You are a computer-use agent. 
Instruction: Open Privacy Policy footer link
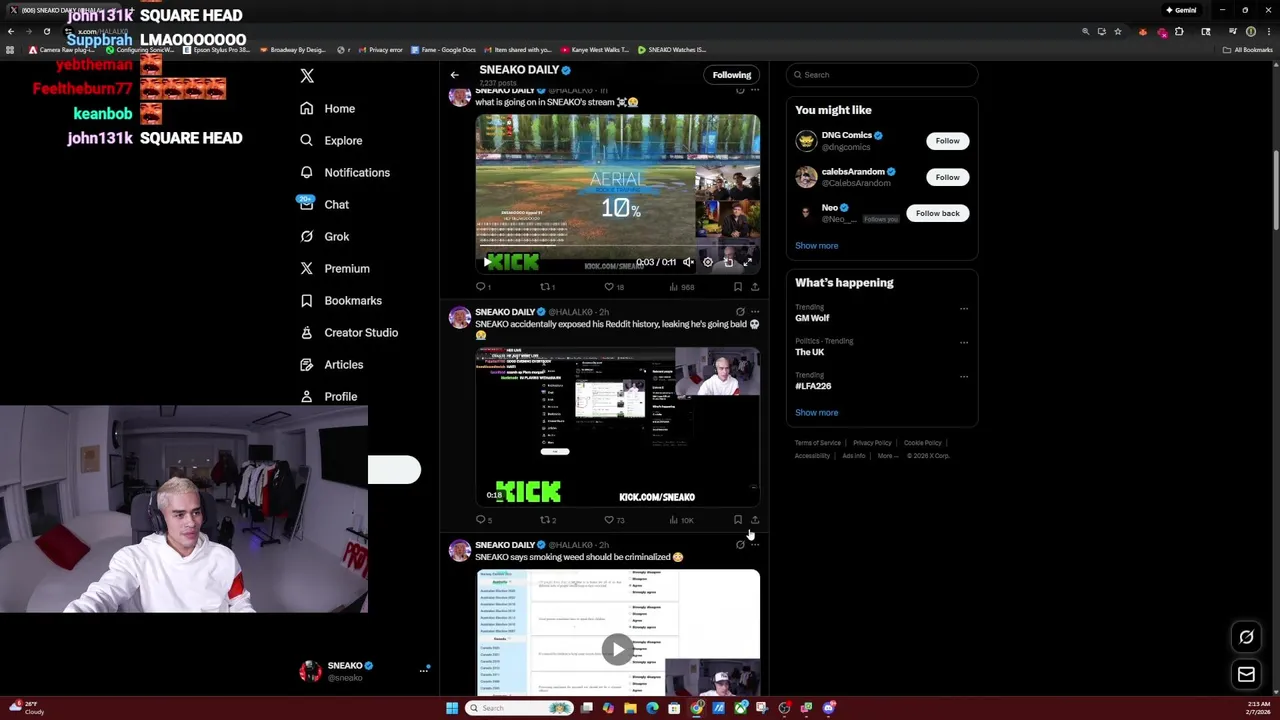click(872, 443)
